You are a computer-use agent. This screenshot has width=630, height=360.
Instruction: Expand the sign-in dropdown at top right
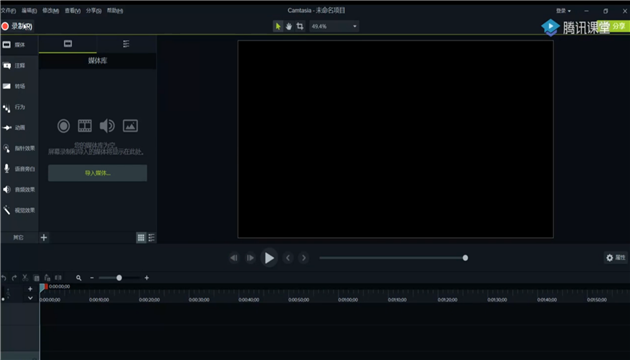563,11
